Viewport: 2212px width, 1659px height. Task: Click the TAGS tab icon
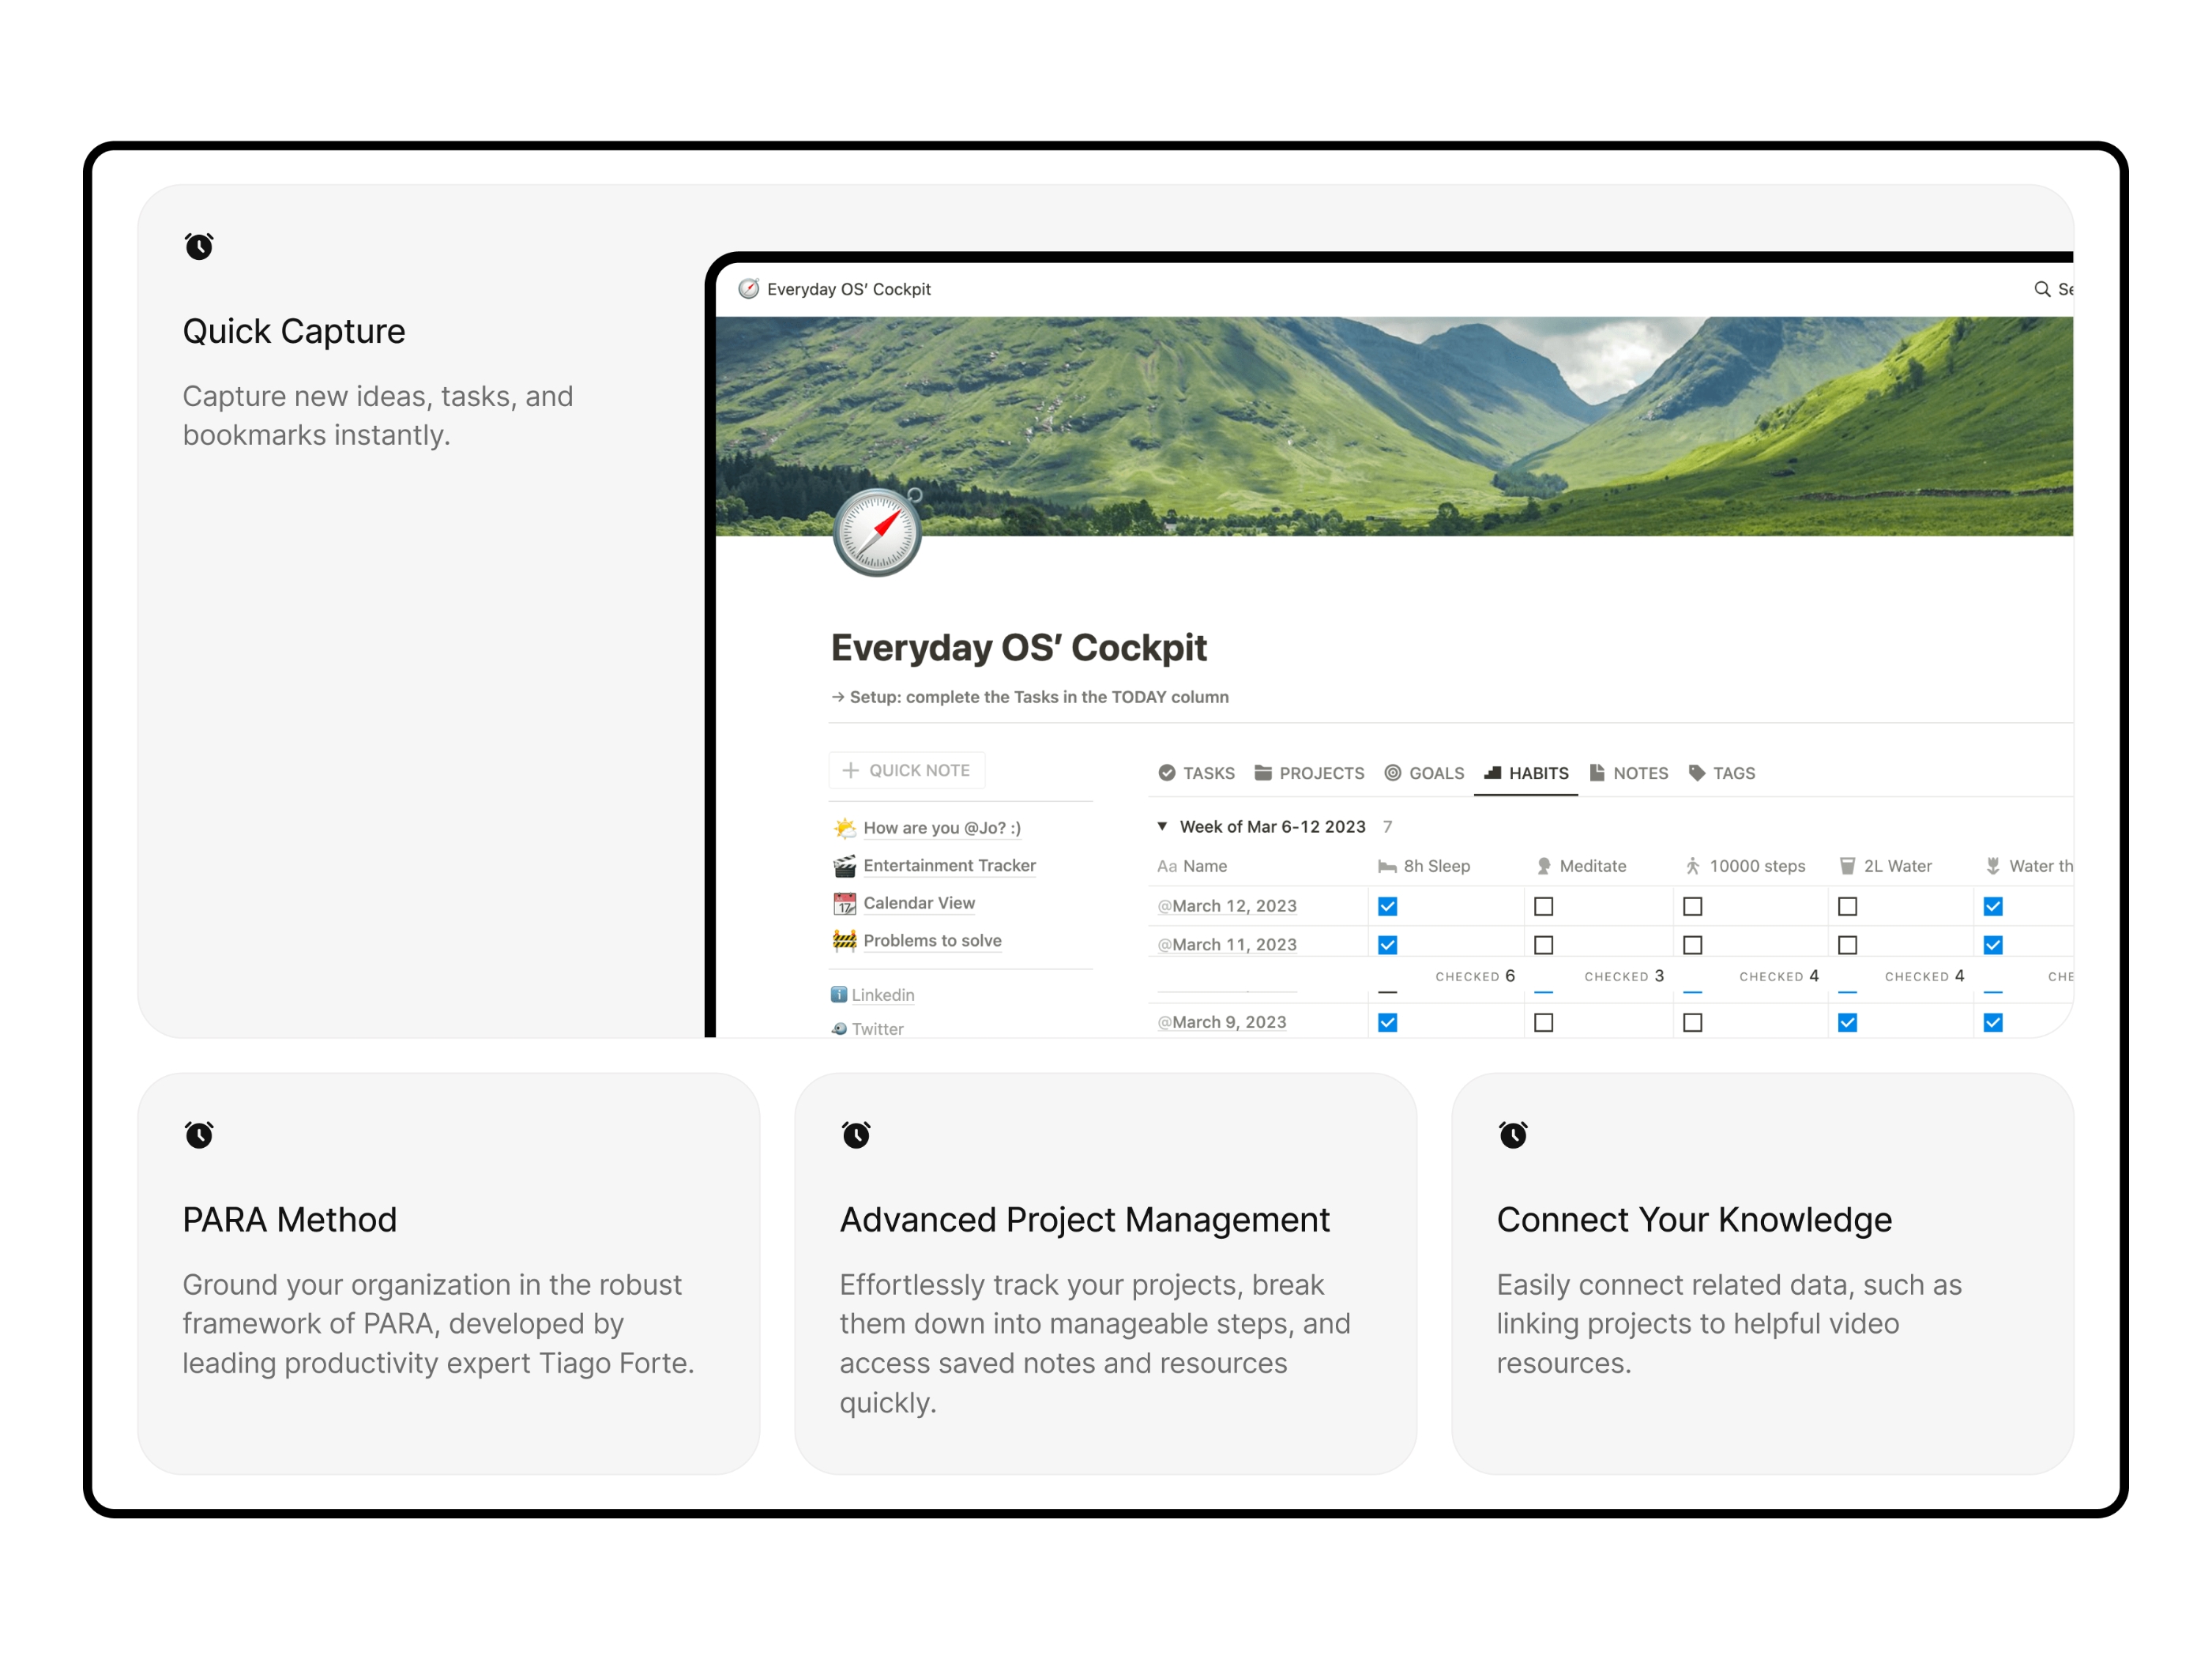click(x=1700, y=772)
